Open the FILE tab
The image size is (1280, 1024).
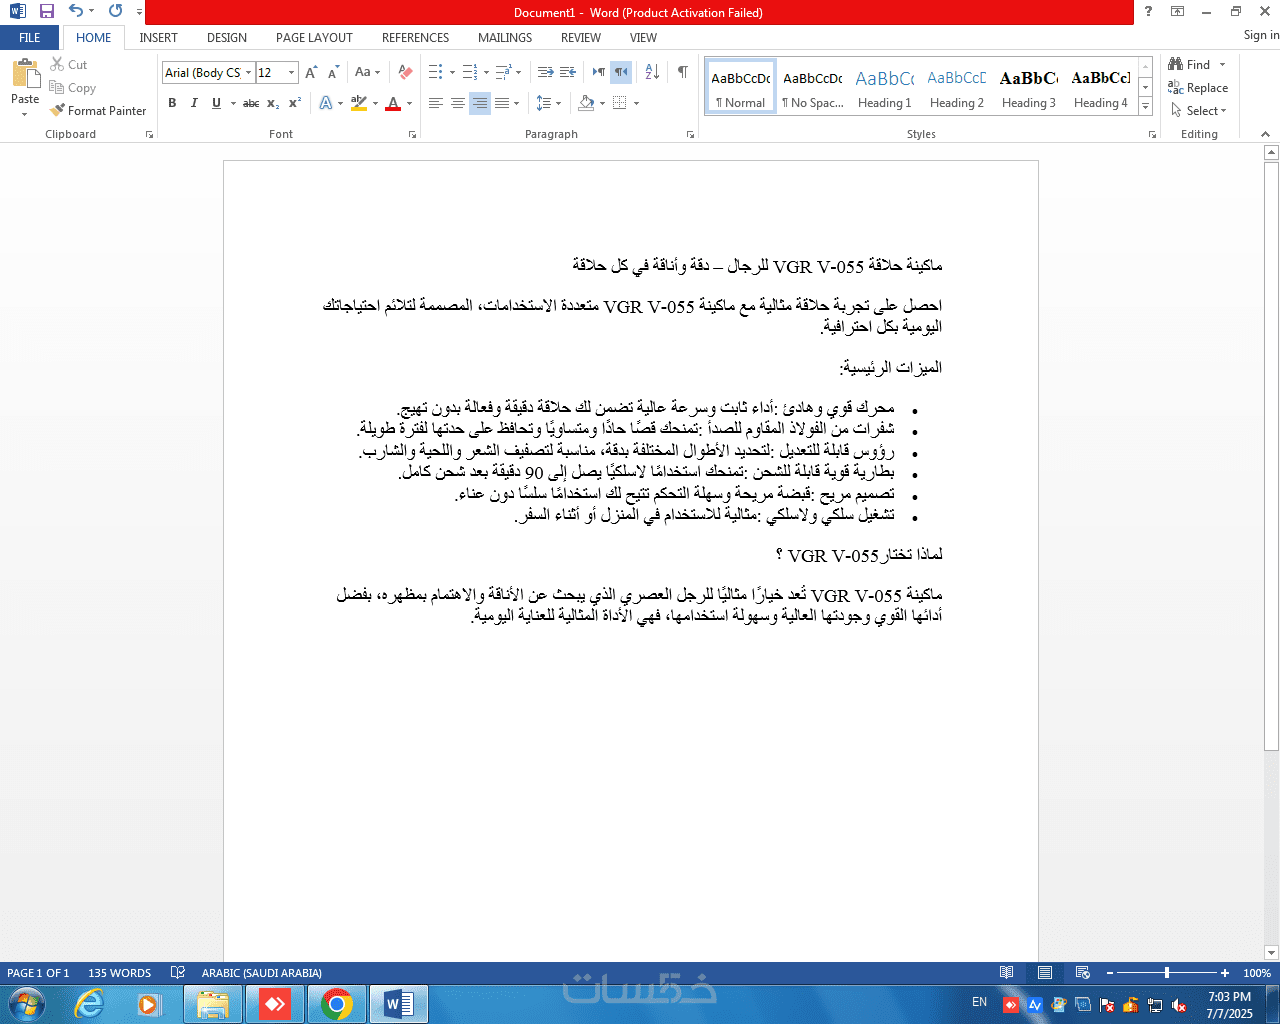coord(30,38)
